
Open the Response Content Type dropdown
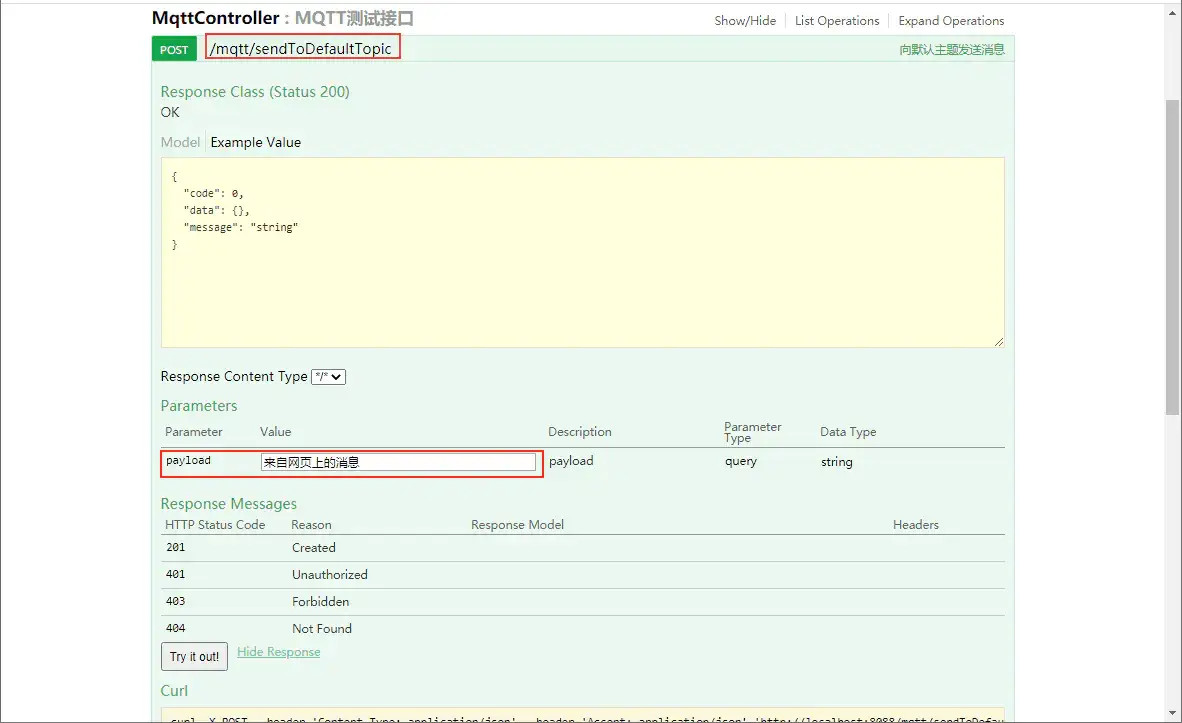click(x=329, y=377)
